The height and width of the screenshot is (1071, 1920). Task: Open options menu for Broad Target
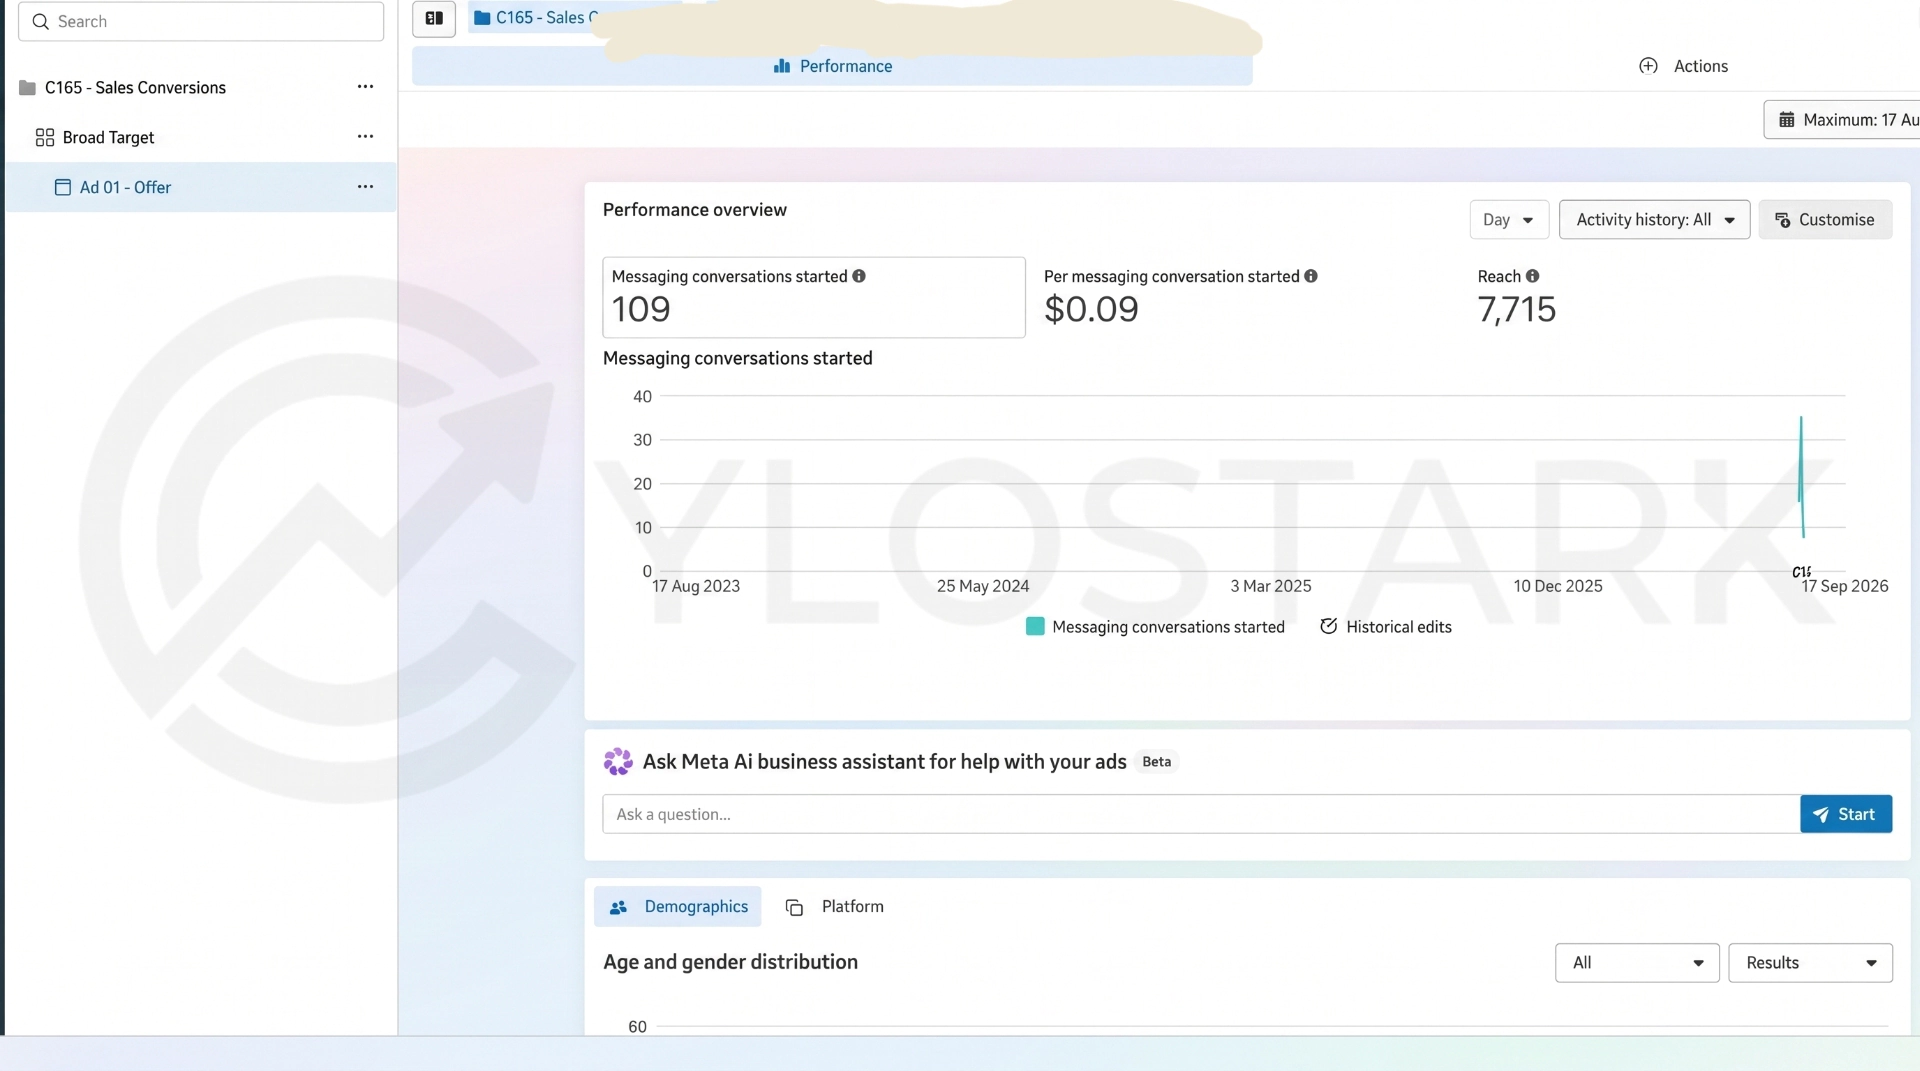pyautogui.click(x=365, y=137)
